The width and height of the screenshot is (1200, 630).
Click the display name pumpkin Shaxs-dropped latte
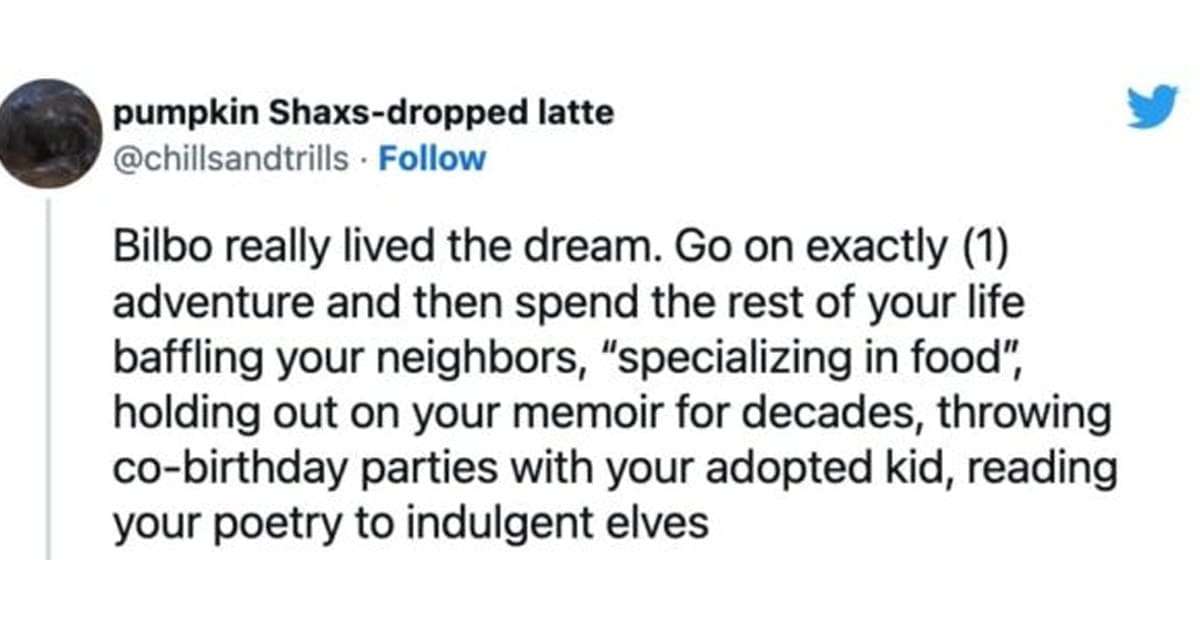(x=364, y=113)
